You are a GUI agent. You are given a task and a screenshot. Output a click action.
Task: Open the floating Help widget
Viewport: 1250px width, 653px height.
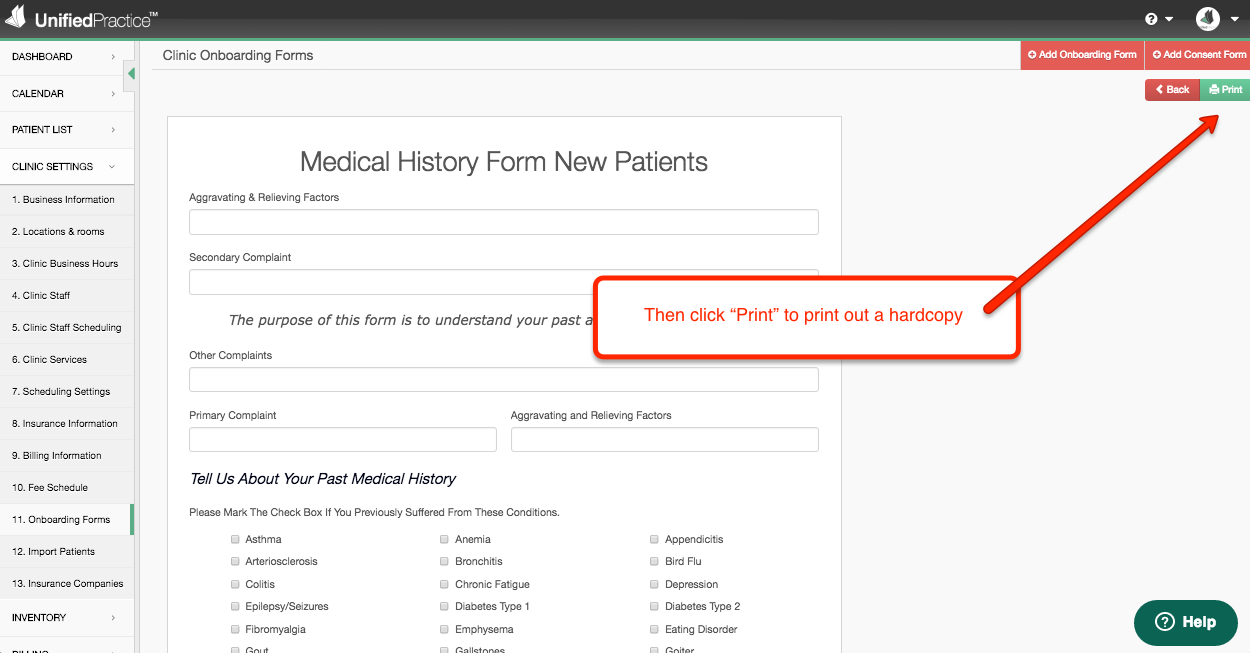1185,622
